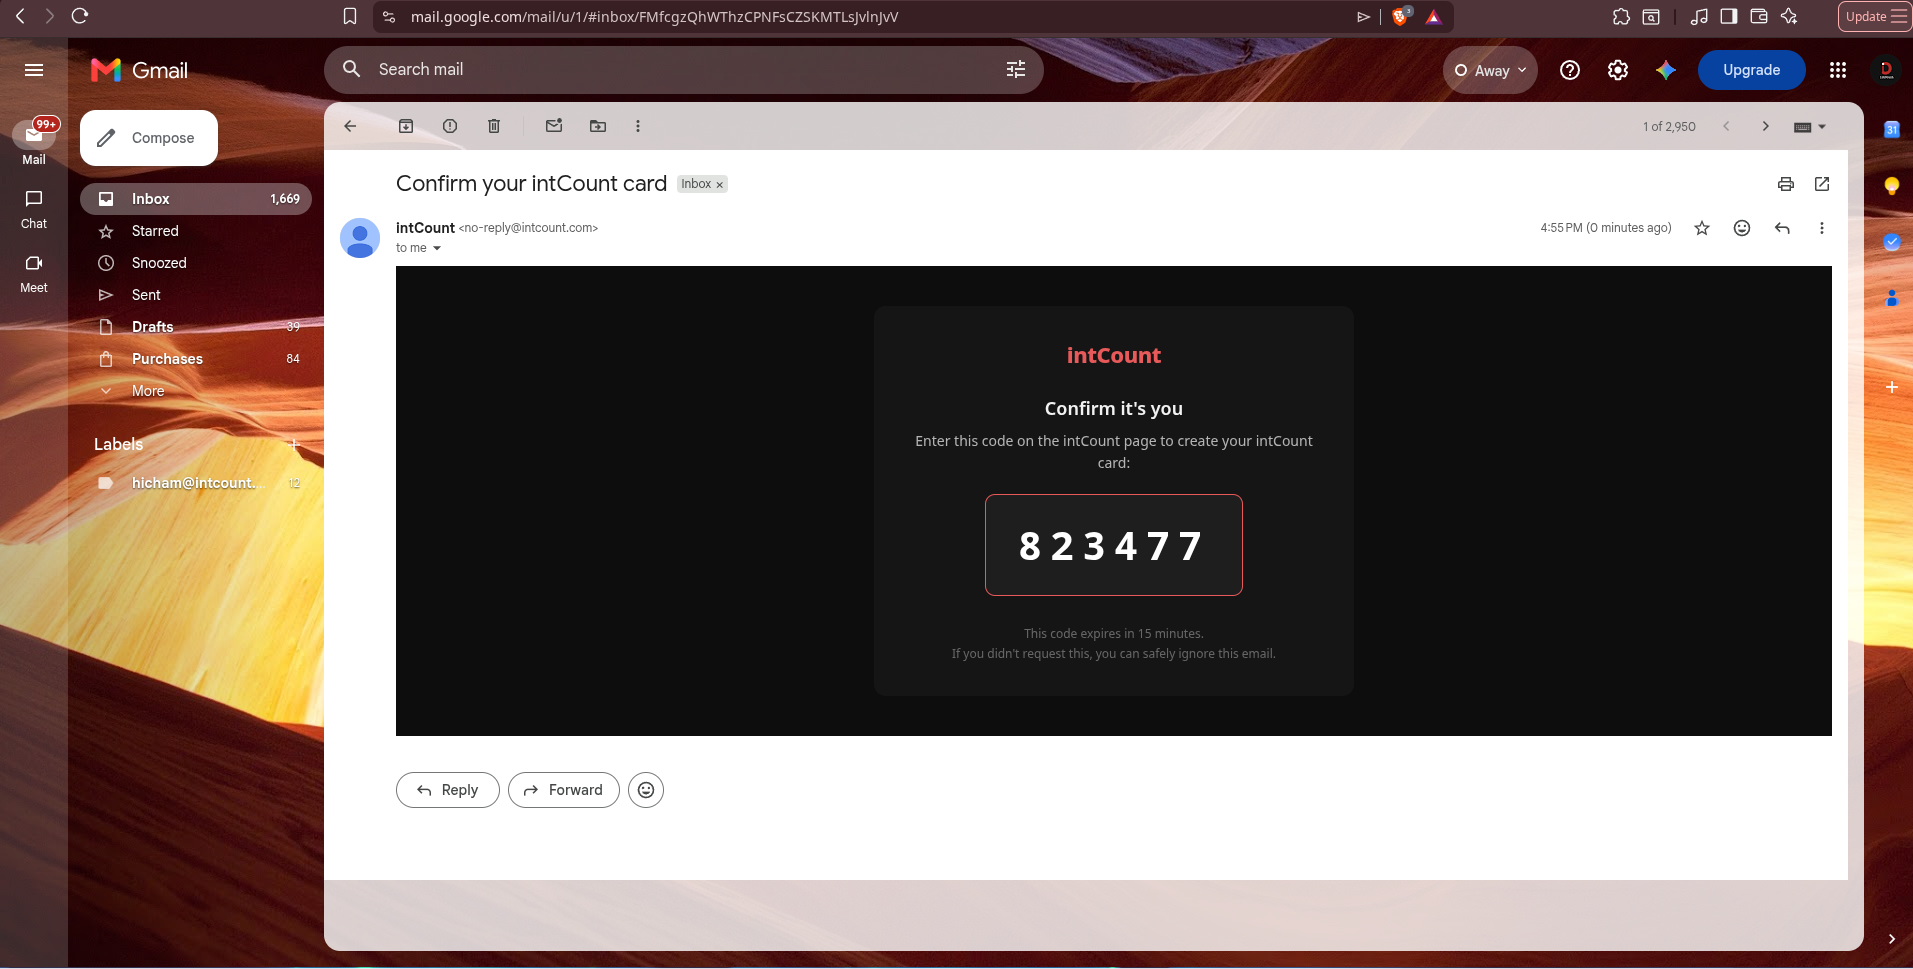Launch the Gemini sparkle icon
This screenshot has height=969, width=1913.
1666,70
